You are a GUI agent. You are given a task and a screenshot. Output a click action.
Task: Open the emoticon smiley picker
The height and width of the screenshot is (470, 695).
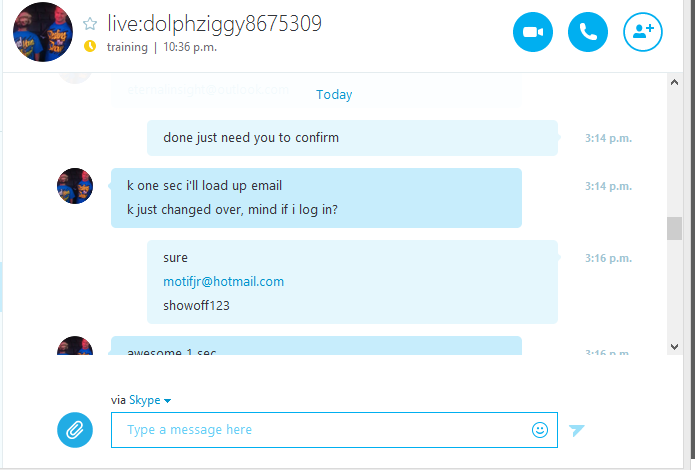point(540,430)
